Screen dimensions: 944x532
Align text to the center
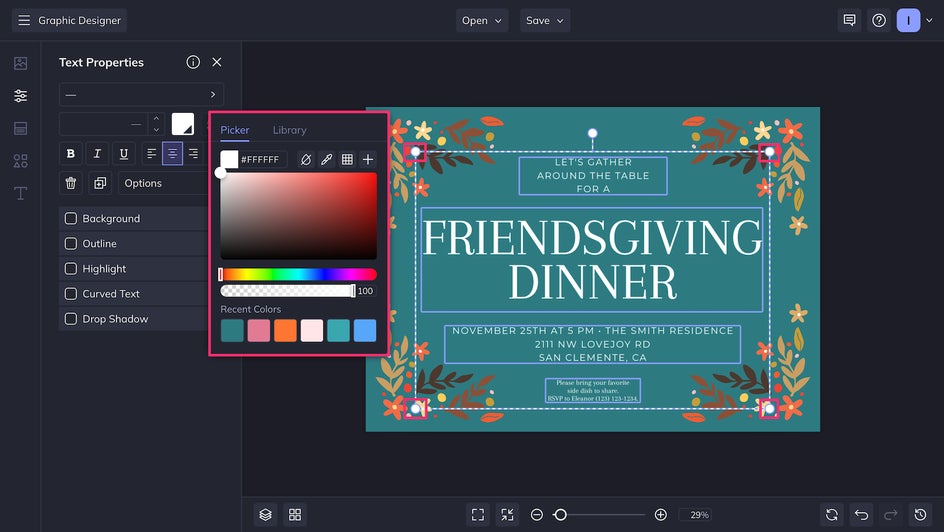click(x=172, y=153)
